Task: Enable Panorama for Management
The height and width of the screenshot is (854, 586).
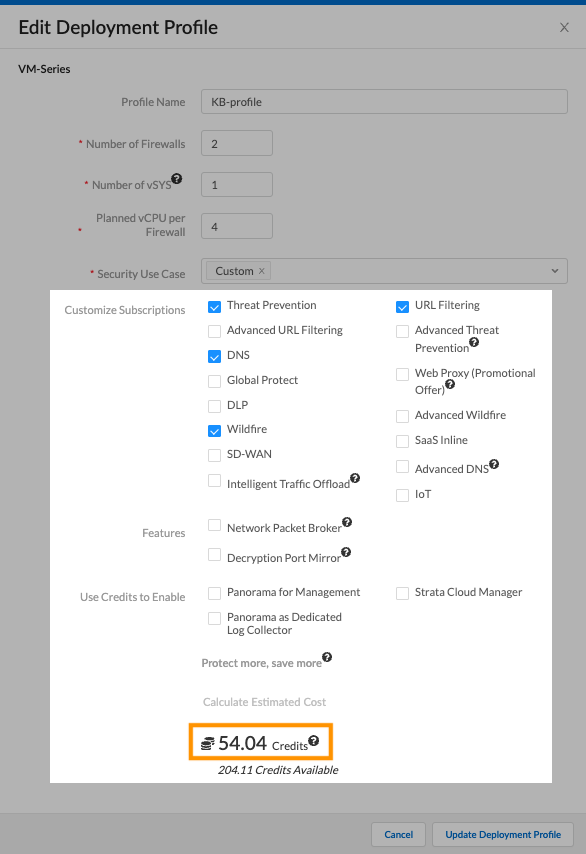Action: (214, 593)
